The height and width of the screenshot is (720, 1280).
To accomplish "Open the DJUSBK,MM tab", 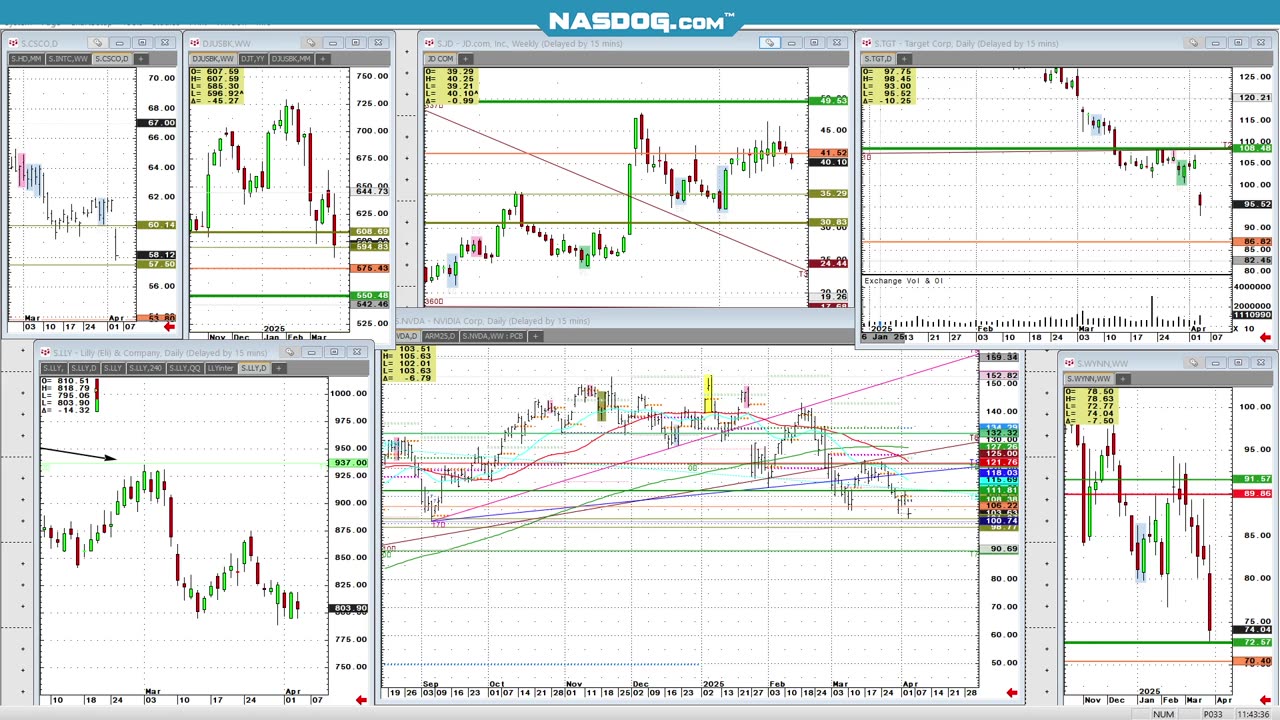I will [291, 59].
